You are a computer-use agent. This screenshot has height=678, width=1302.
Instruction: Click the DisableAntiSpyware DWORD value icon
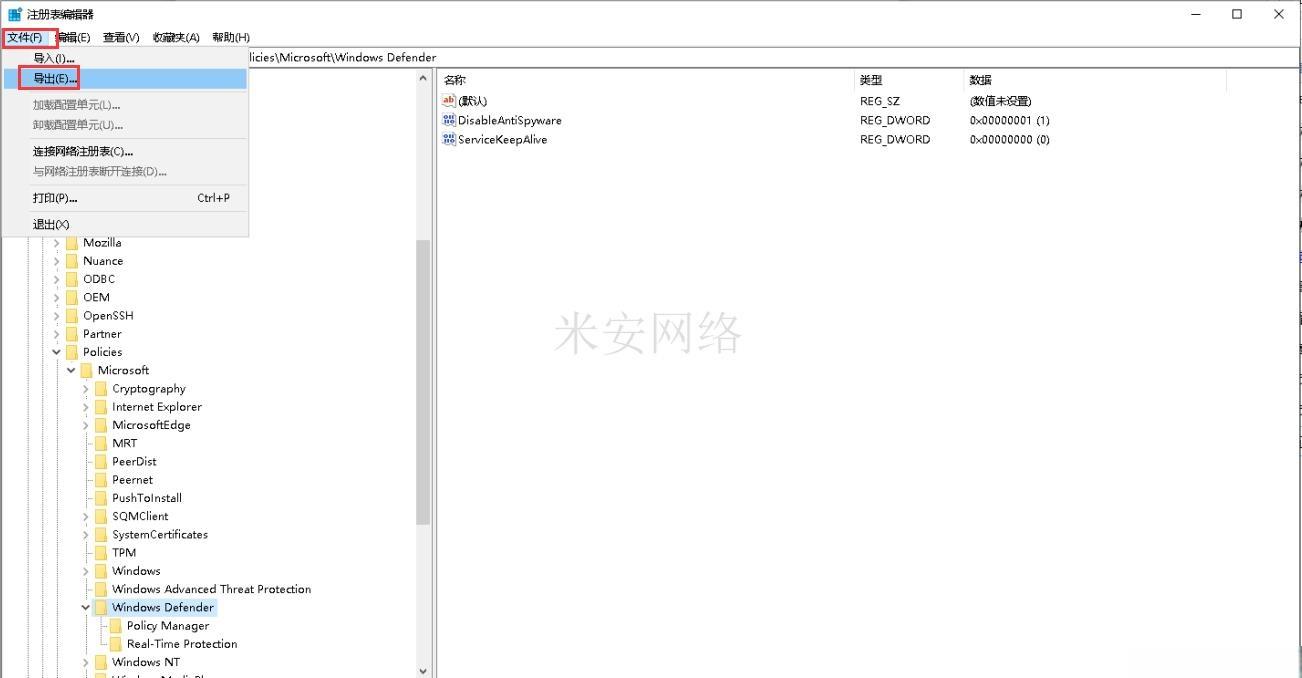[x=449, y=120]
